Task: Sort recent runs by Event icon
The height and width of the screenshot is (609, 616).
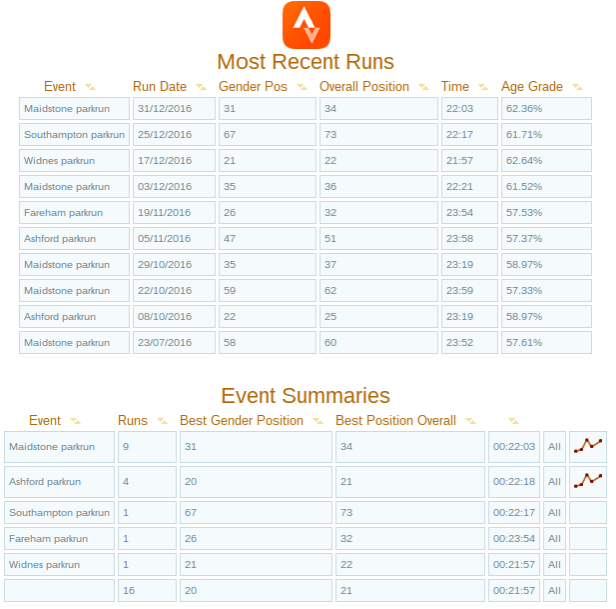Action: [x=91, y=88]
